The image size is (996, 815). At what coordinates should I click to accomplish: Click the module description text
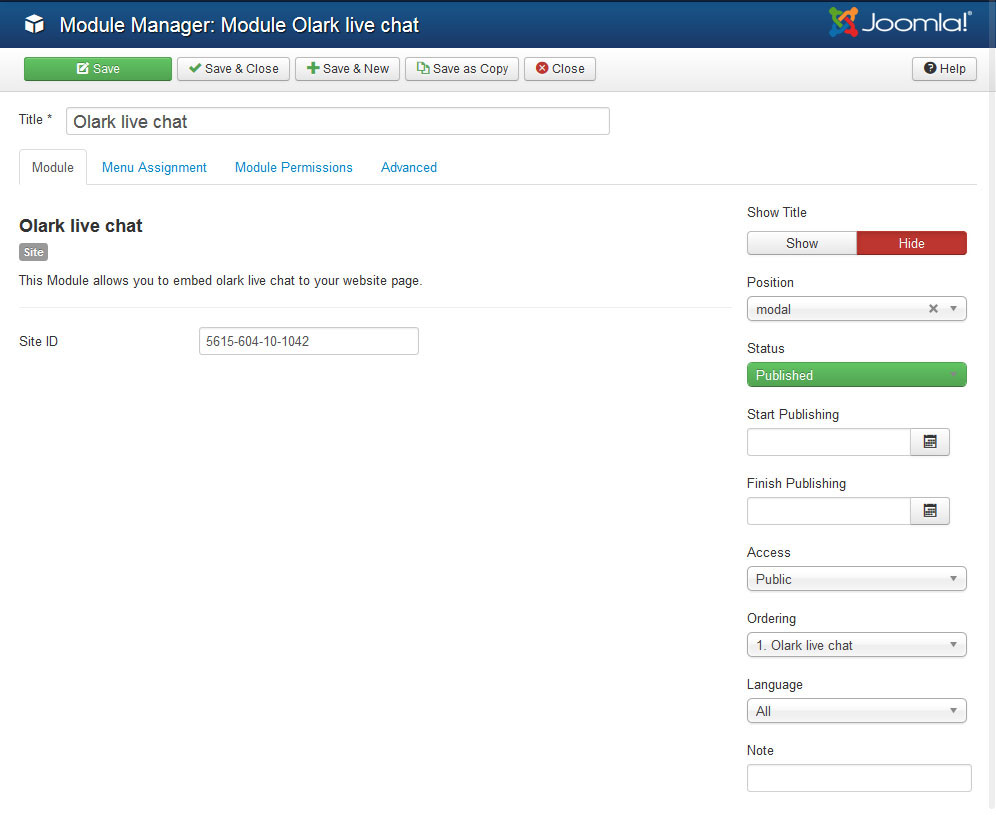pos(220,281)
